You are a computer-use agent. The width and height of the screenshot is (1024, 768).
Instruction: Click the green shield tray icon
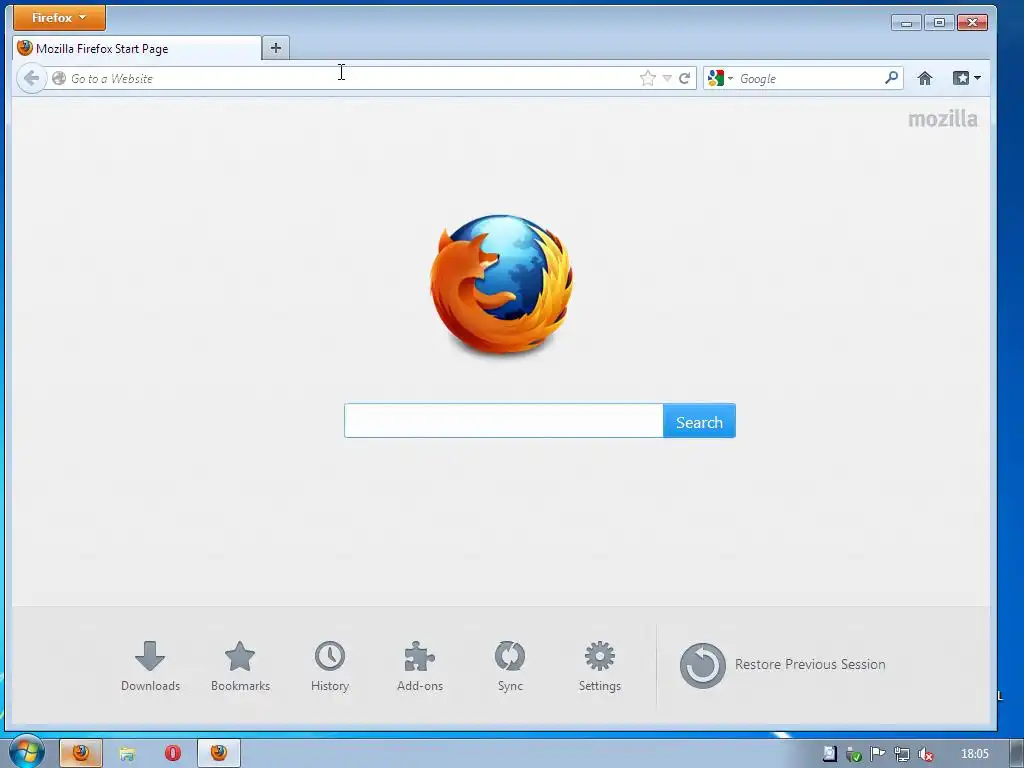[854, 754]
